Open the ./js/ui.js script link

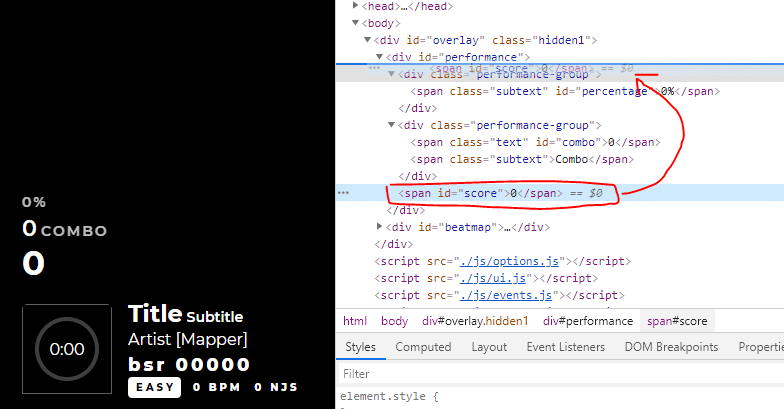coord(492,278)
